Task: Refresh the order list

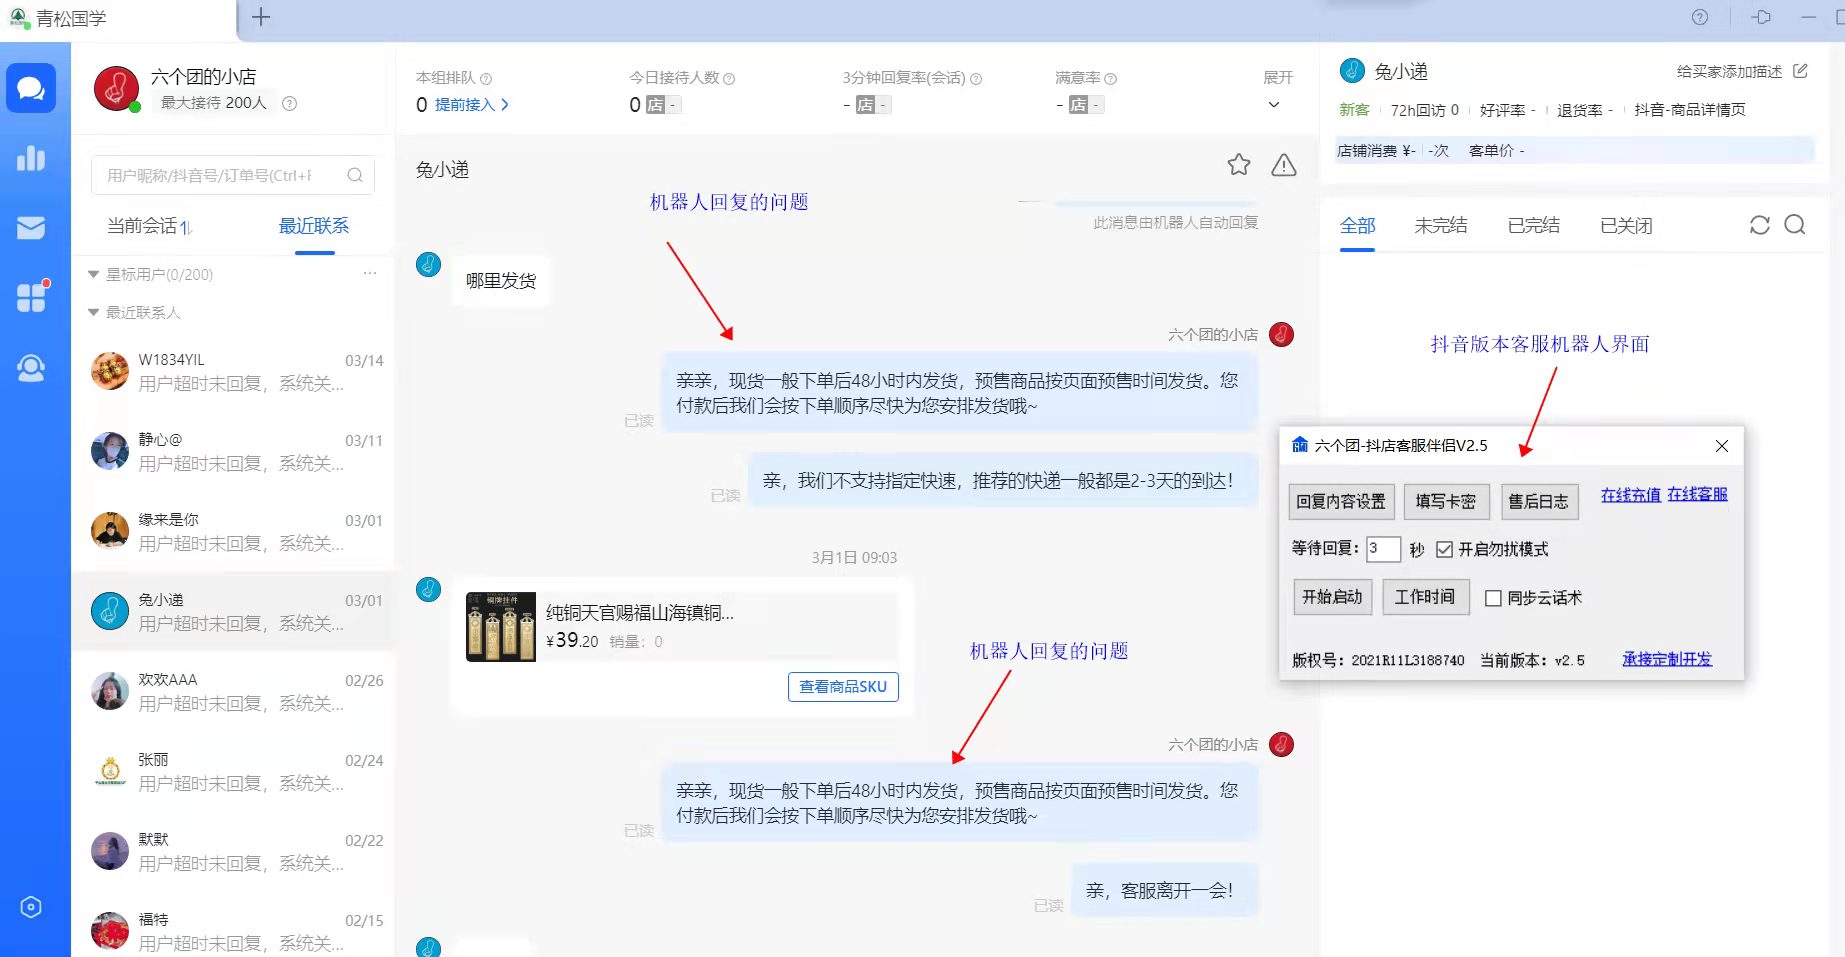Action: [1760, 225]
